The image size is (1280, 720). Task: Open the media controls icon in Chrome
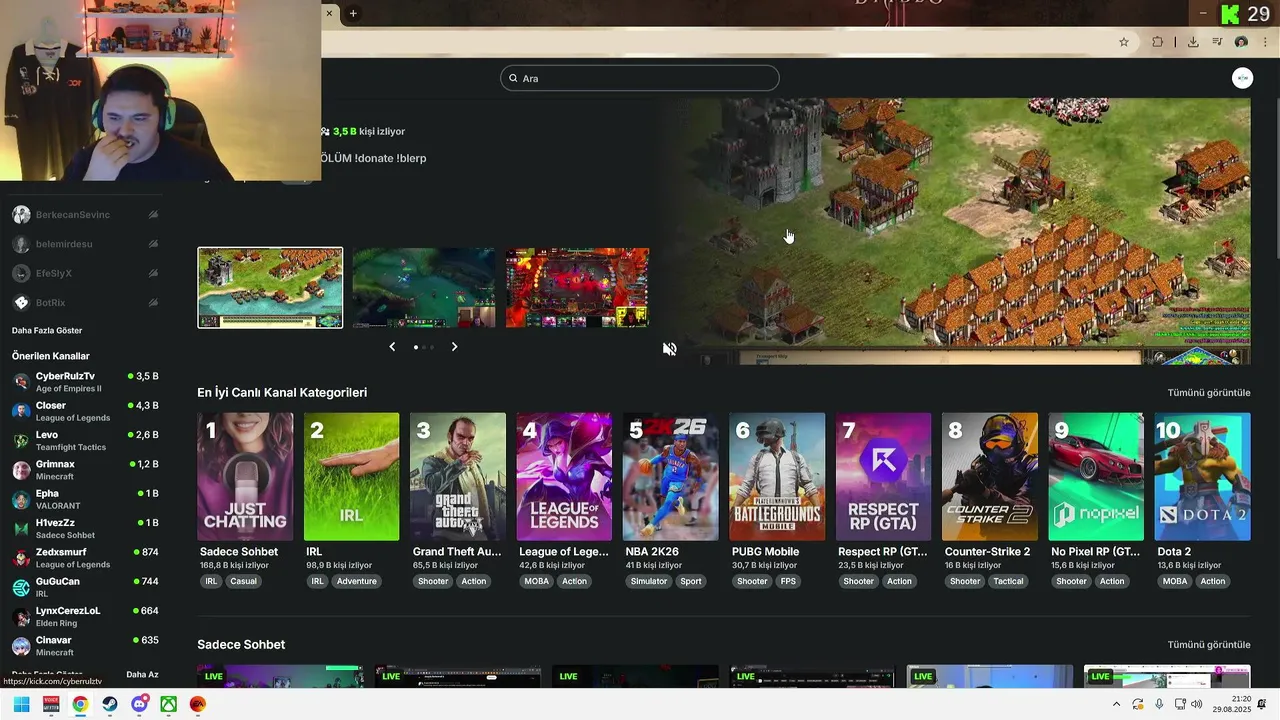1217,42
